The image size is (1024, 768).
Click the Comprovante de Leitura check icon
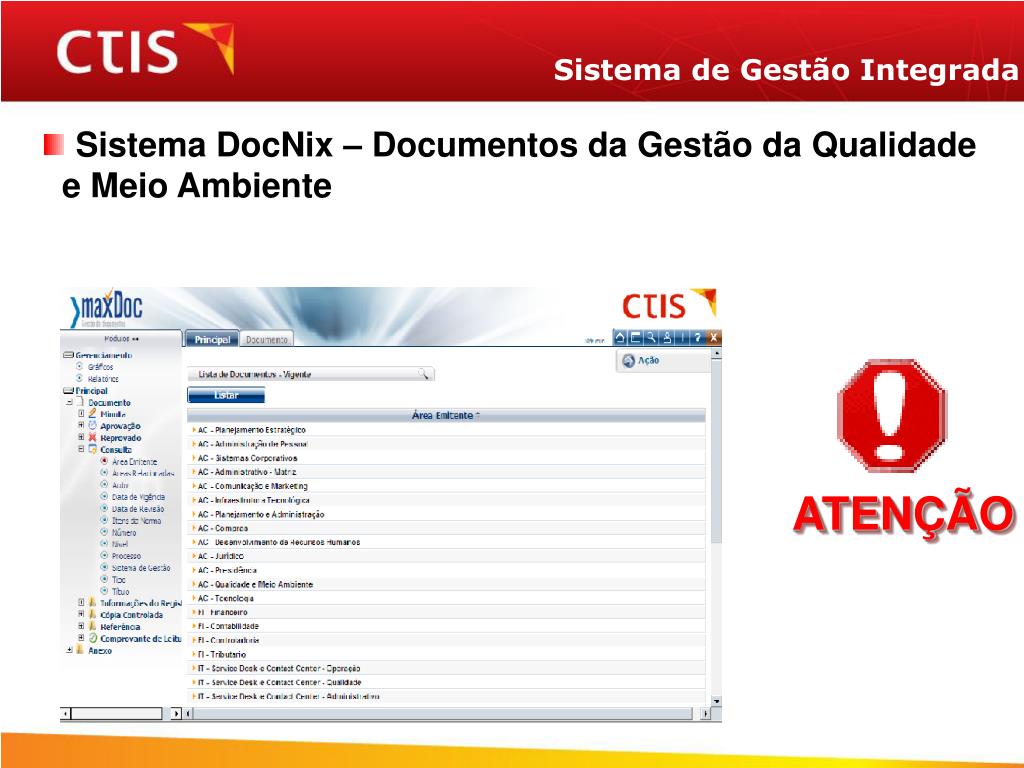click(93, 637)
